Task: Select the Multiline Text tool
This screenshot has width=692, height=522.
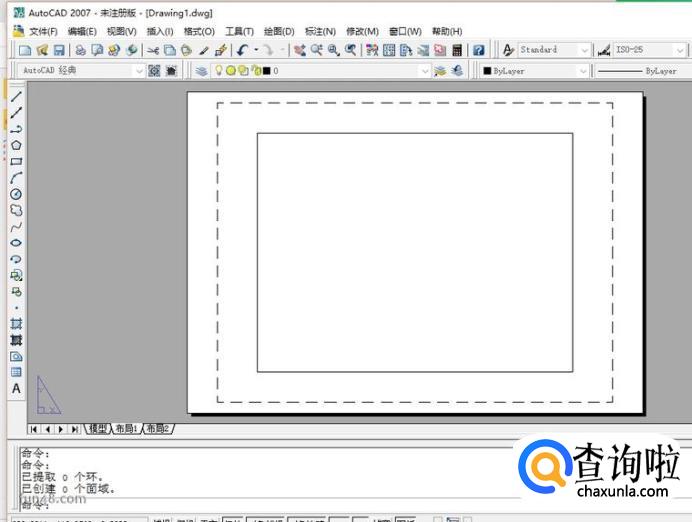Action: click(16, 388)
